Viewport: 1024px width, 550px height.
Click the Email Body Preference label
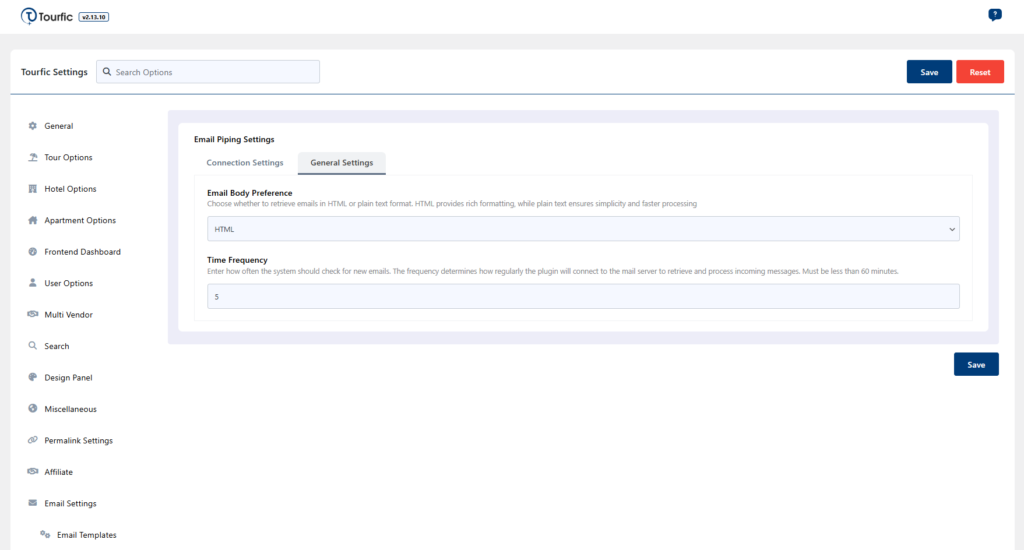[249, 193]
